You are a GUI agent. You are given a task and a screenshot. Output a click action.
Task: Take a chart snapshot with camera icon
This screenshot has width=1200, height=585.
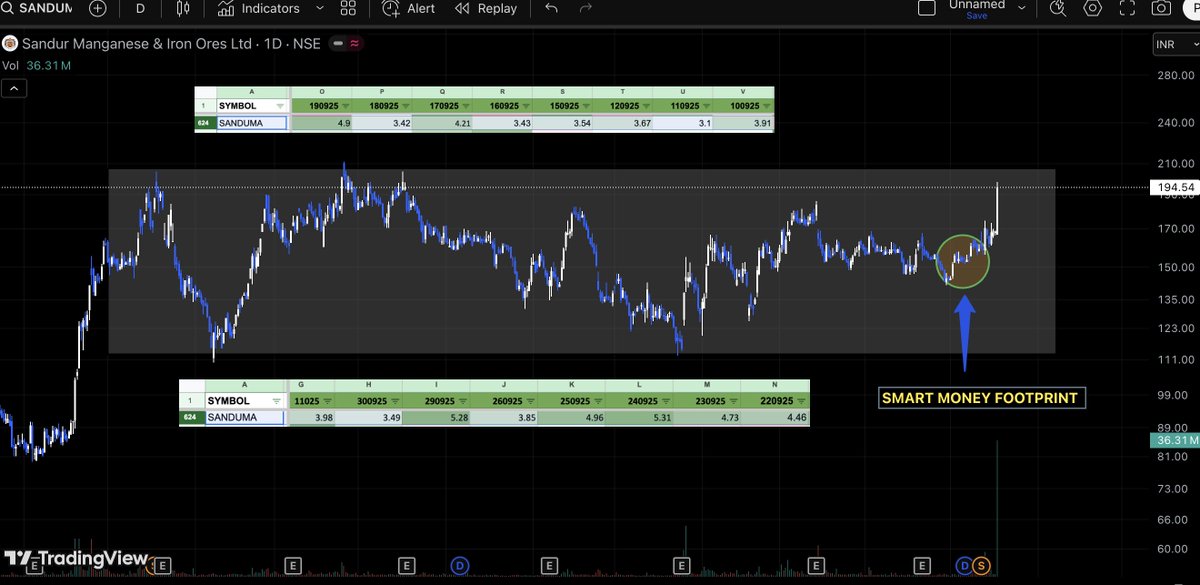point(1161,8)
